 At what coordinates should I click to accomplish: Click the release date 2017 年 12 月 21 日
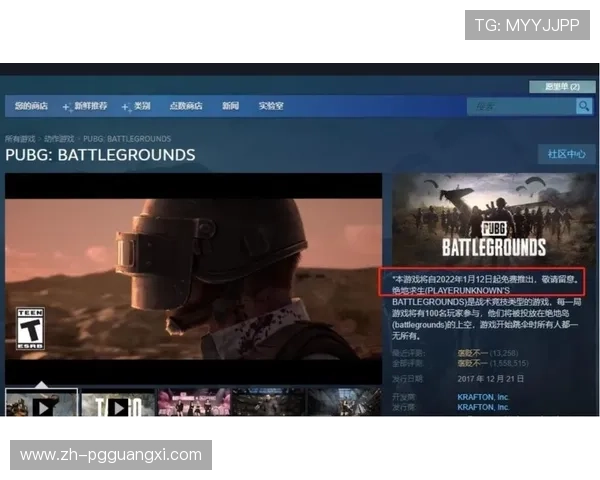pos(491,379)
